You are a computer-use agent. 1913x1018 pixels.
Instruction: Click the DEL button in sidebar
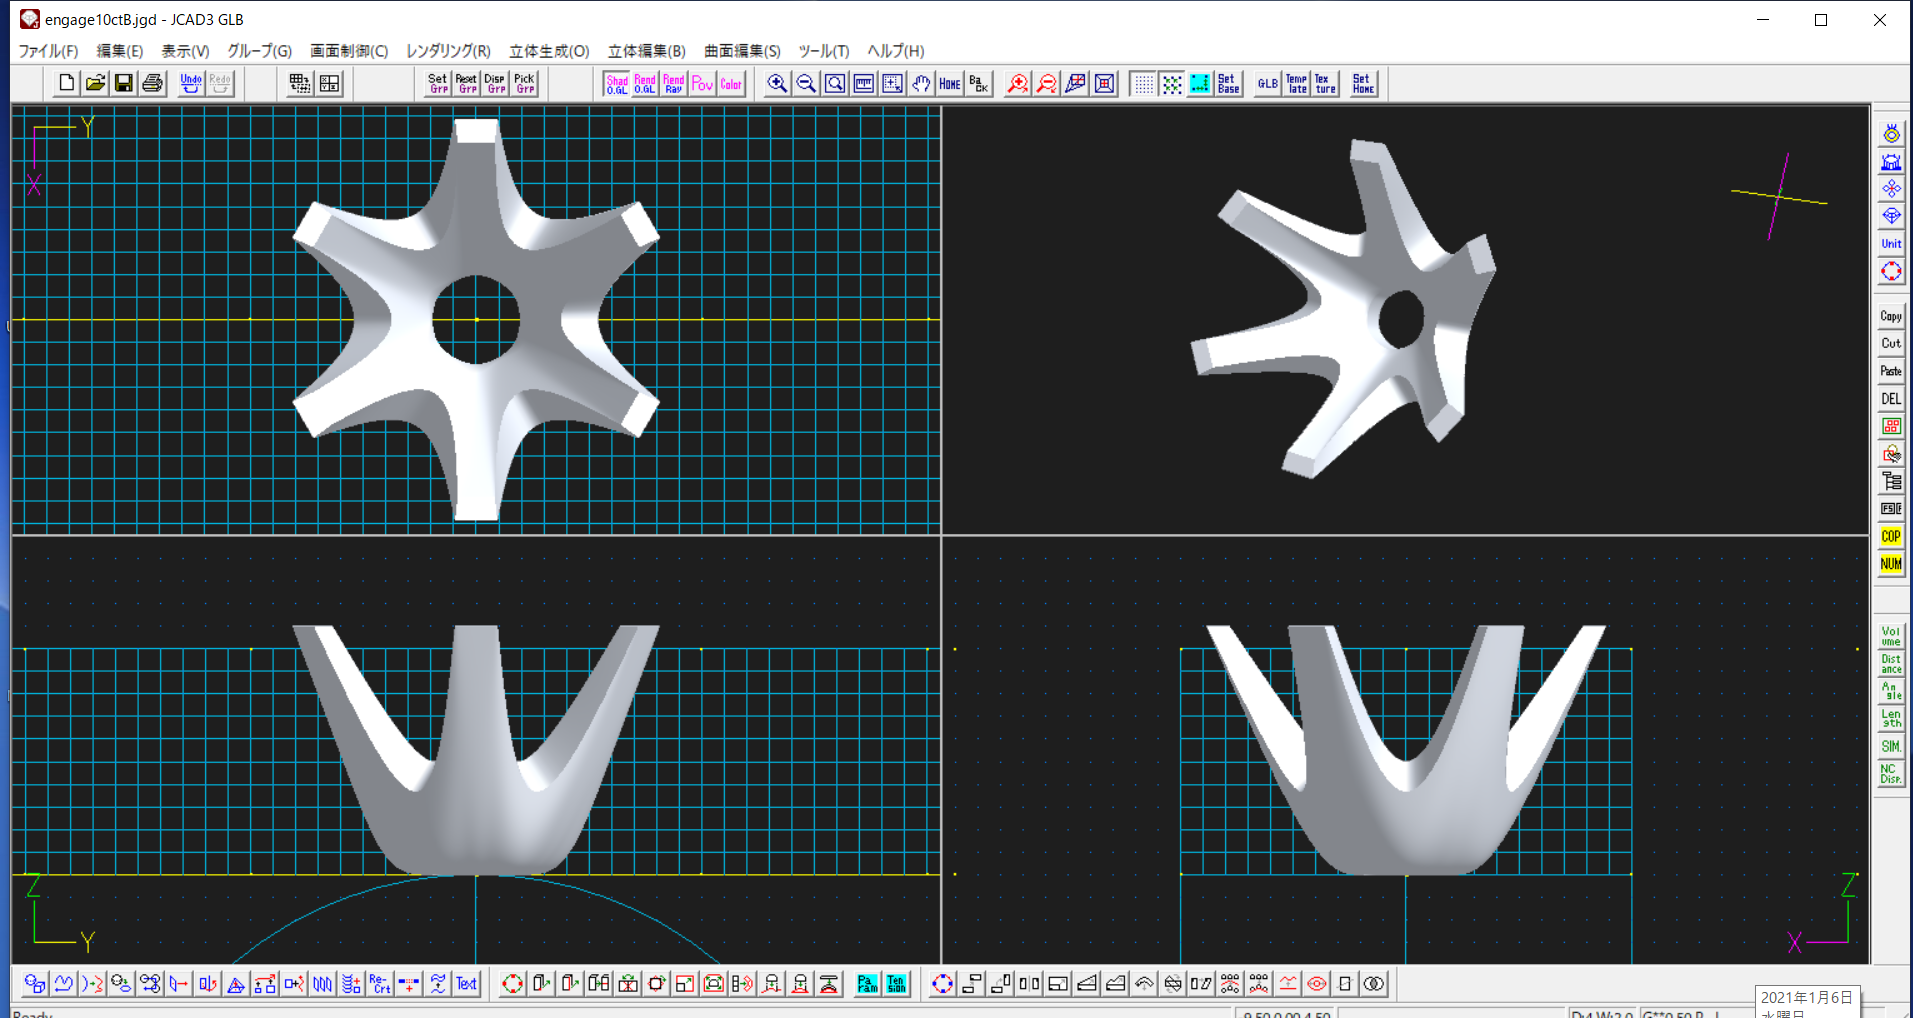click(x=1891, y=398)
